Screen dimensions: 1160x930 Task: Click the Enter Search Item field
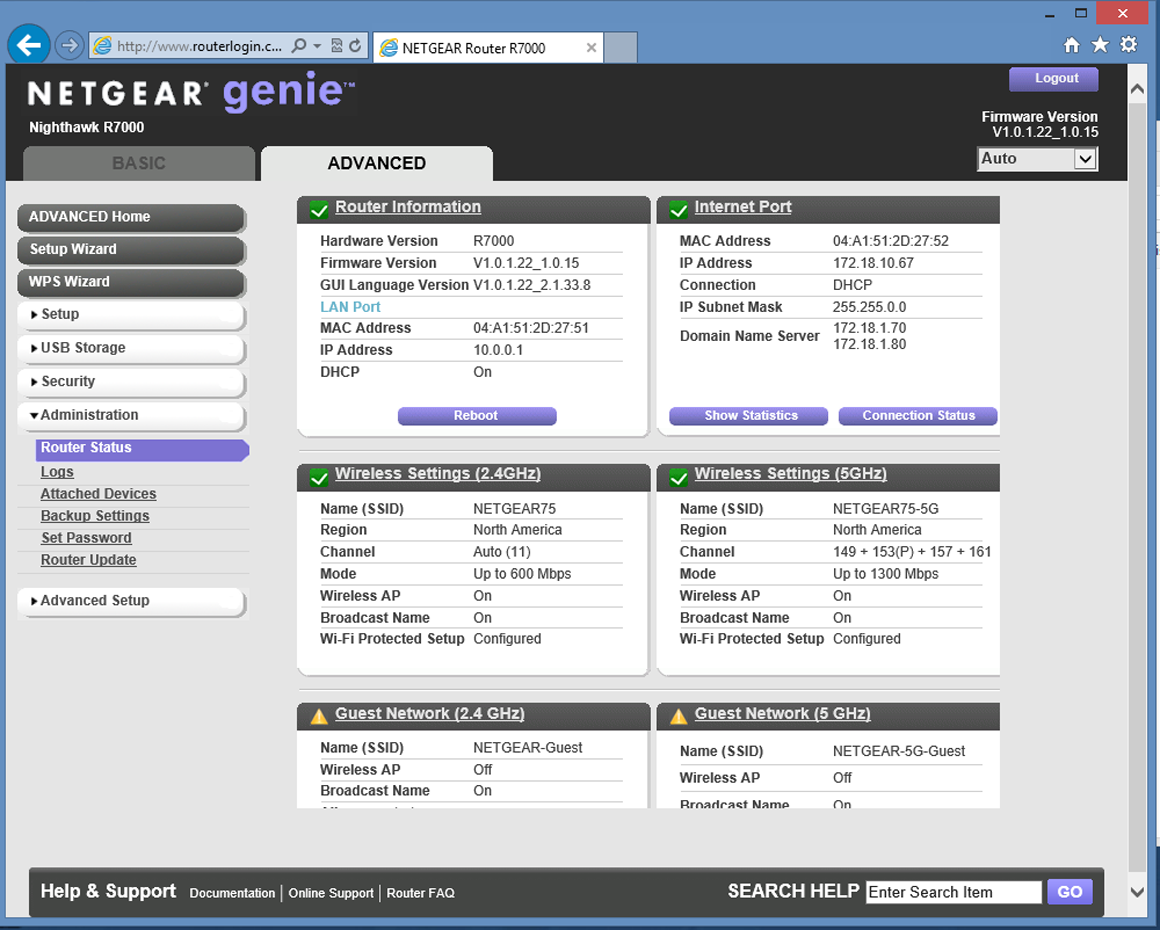click(953, 892)
